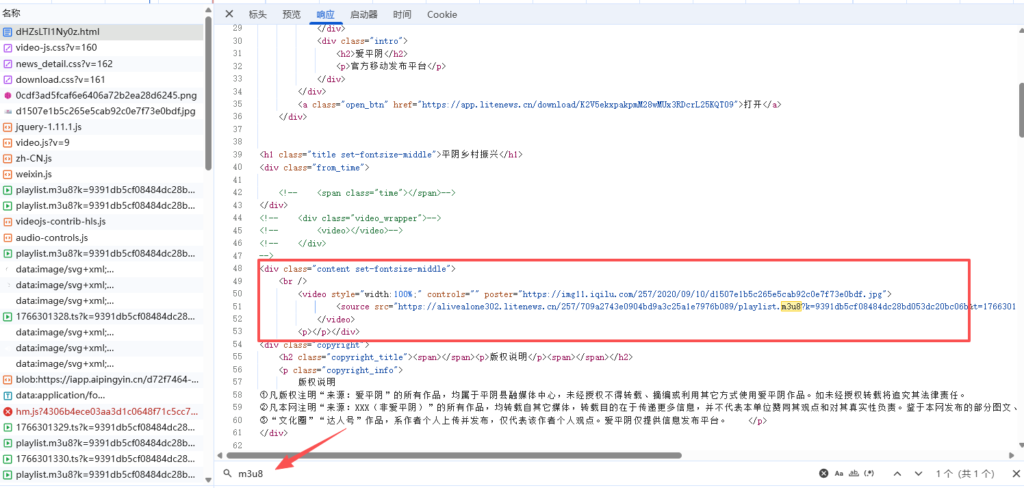Clear the m3u8 search text

tap(824, 473)
